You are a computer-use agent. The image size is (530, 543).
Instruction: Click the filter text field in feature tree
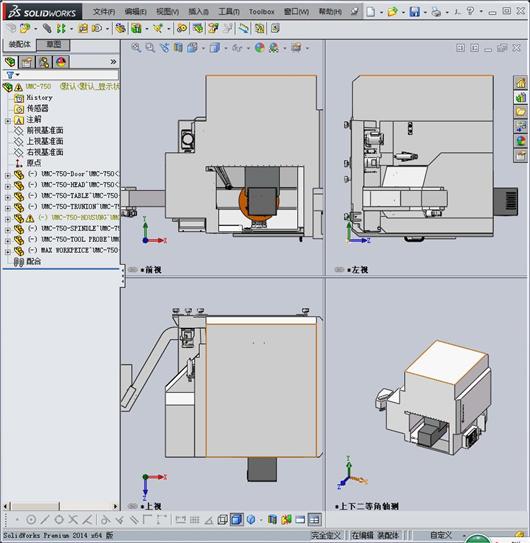[69, 75]
